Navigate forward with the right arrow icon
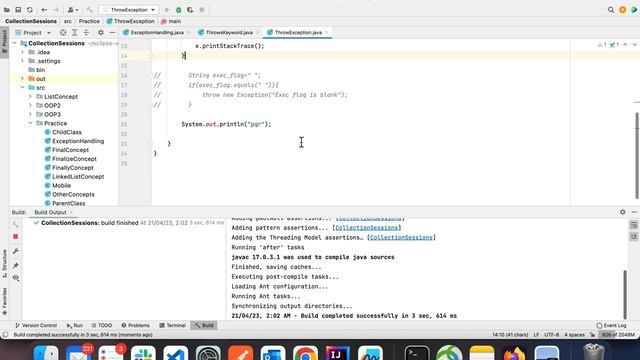Image resolution: width=640 pixels, height=360 pixels. pyautogui.click(x=56, y=10)
